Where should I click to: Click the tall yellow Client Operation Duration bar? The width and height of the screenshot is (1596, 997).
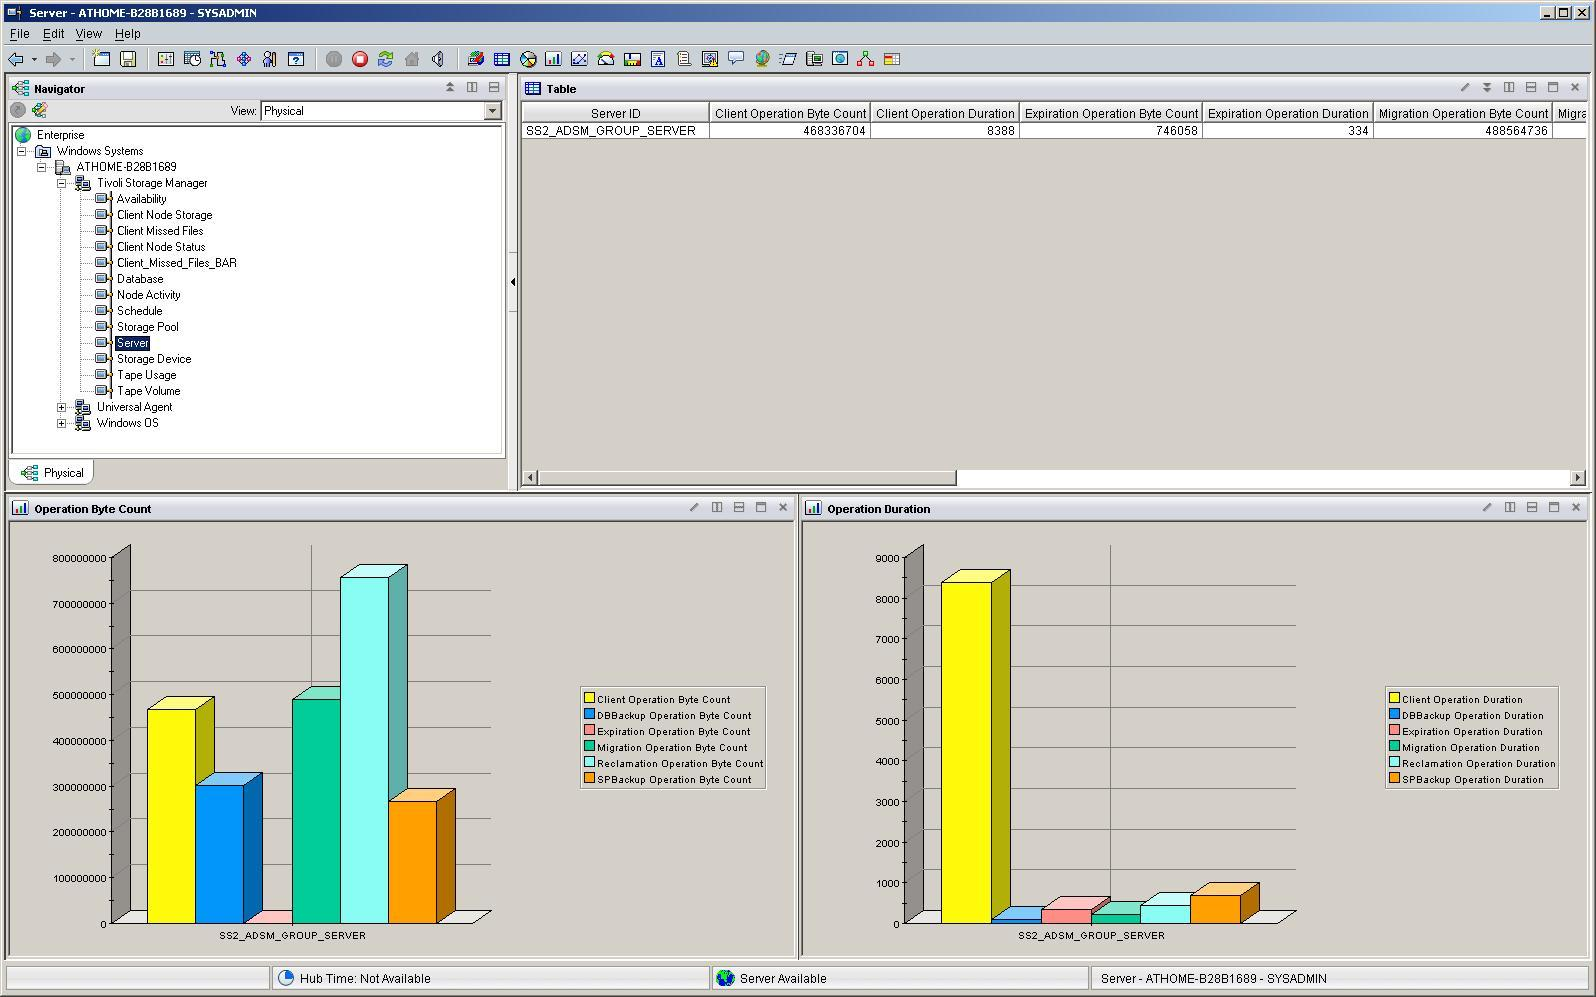(x=966, y=752)
